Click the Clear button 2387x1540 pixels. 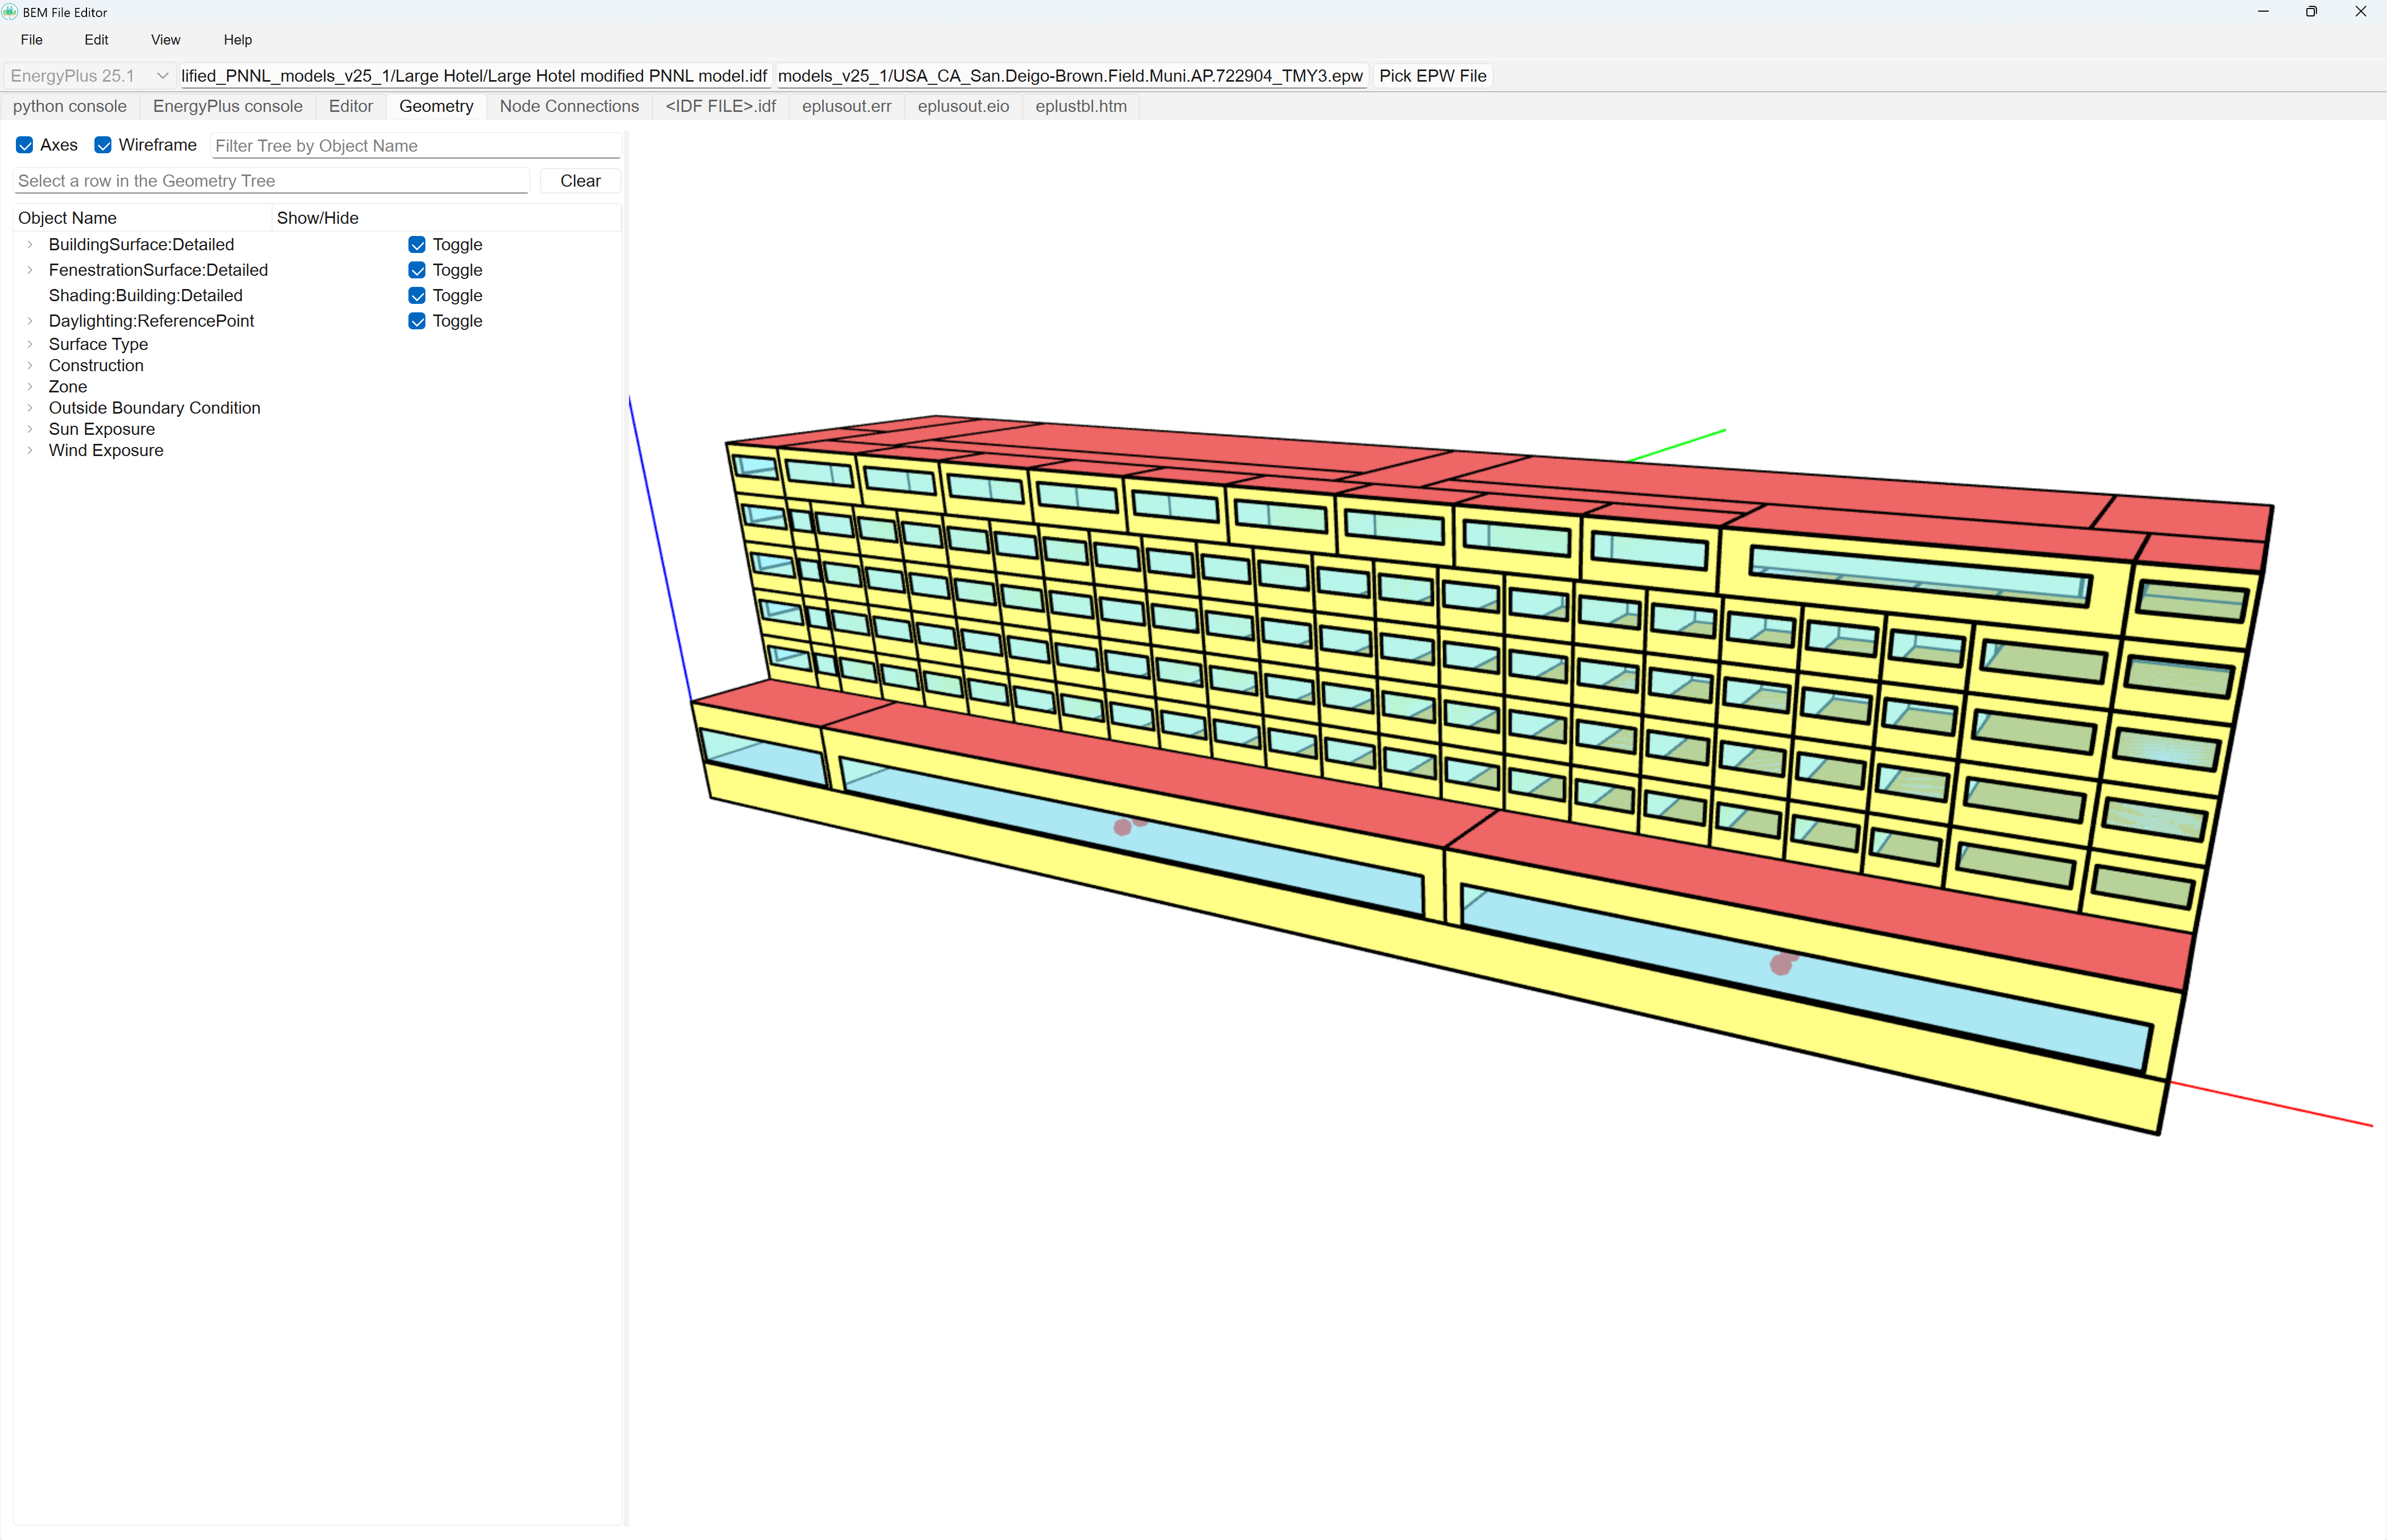581,181
